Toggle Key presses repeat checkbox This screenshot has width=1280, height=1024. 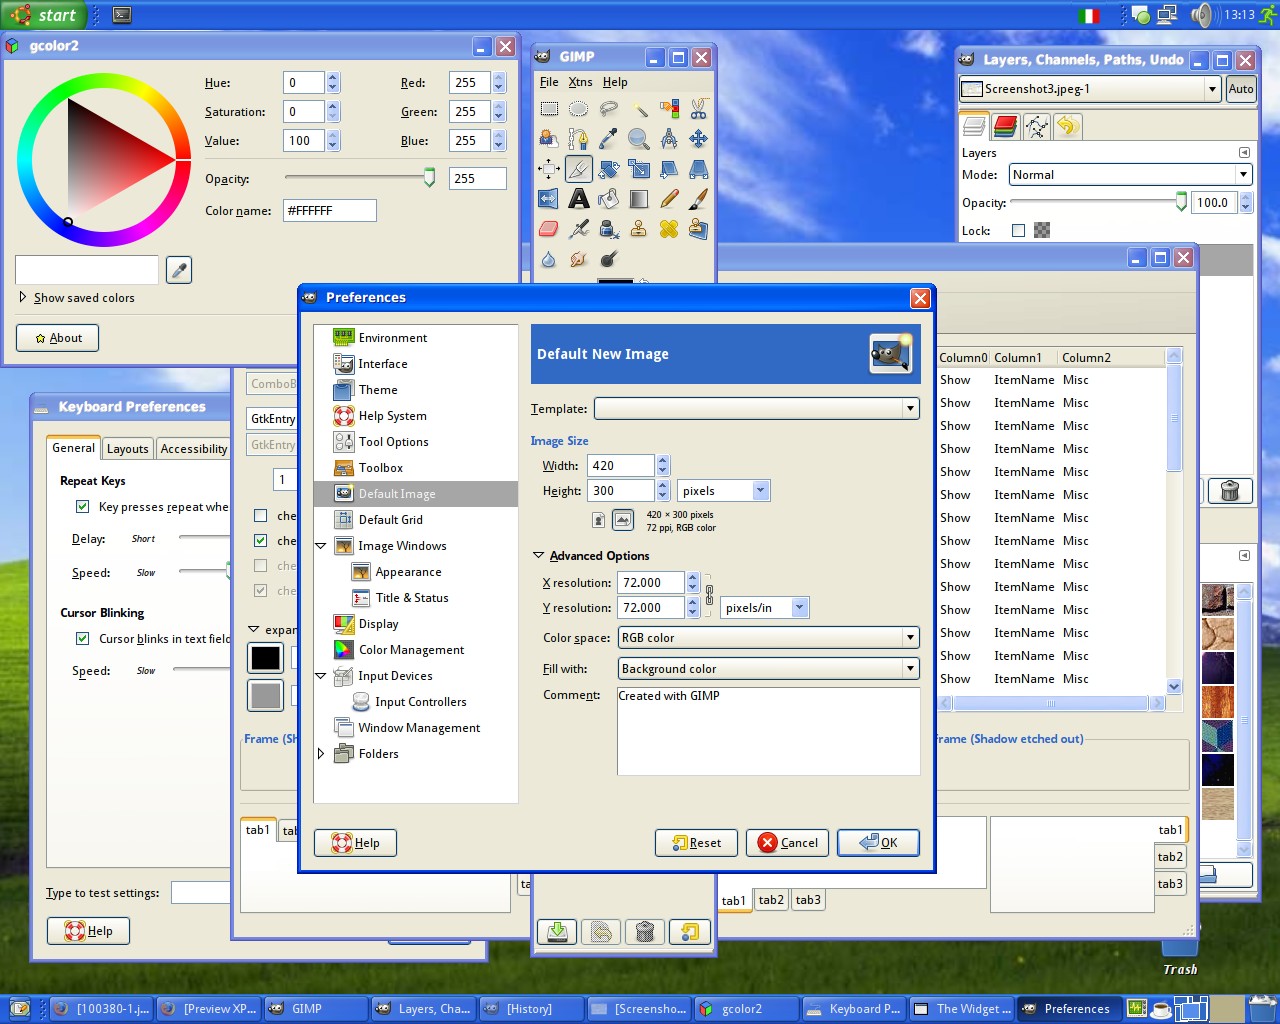(83, 507)
